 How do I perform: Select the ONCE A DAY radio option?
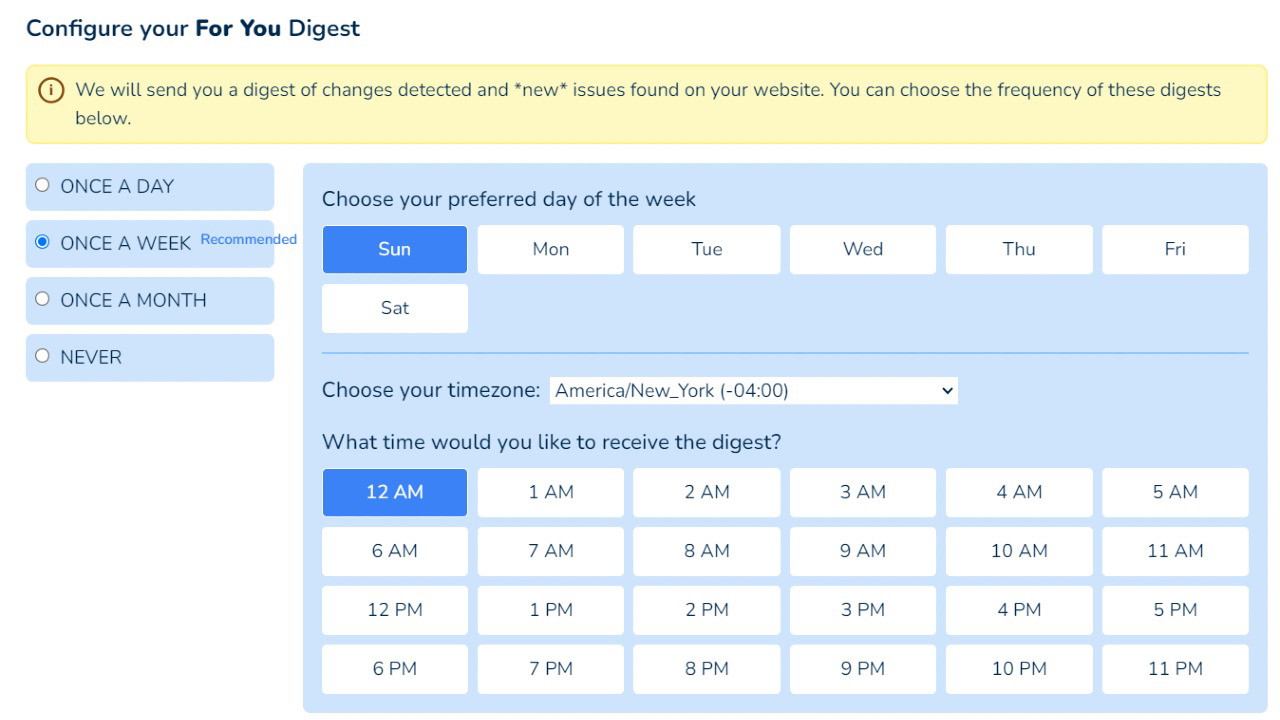tap(42, 185)
